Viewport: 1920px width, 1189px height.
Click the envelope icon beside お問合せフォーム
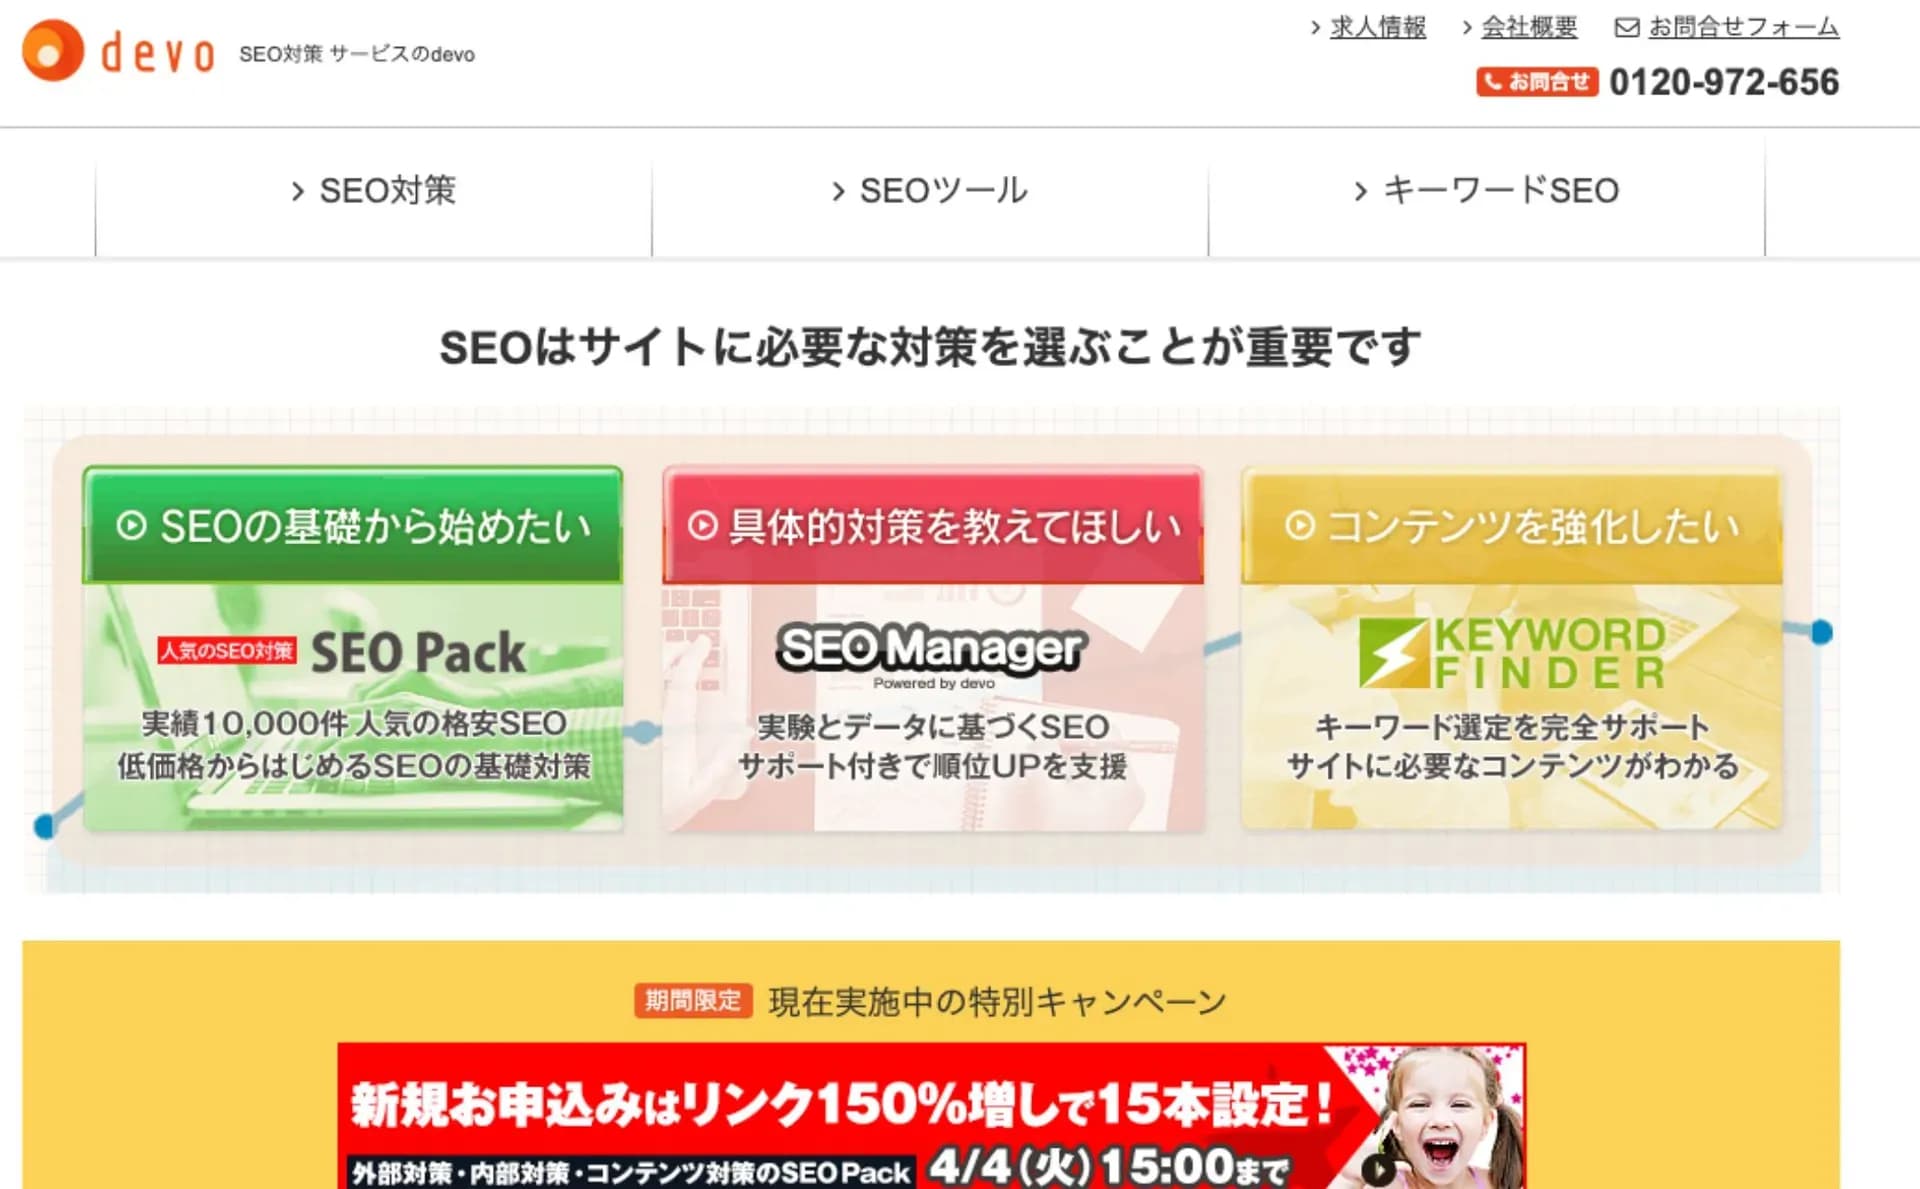[x=1627, y=28]
